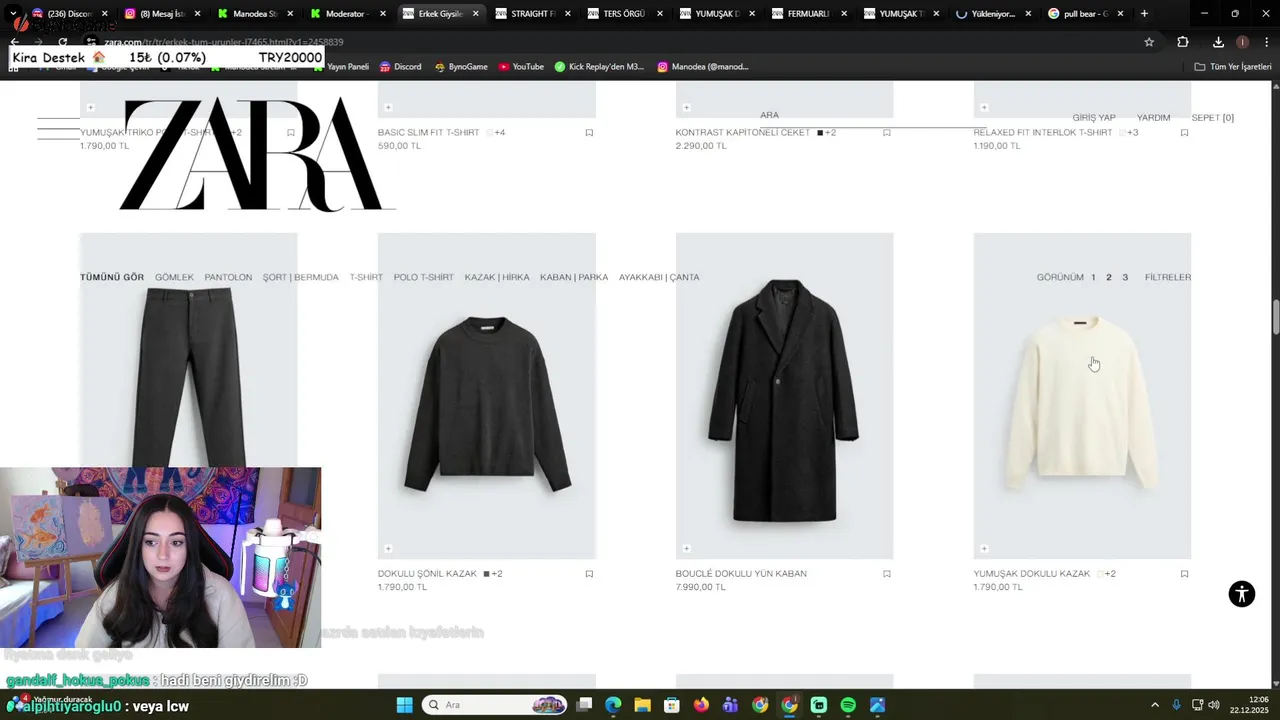Switch to Discord browser tab
The height and width of the screenshot is (720, 1280).
[68, 14]
